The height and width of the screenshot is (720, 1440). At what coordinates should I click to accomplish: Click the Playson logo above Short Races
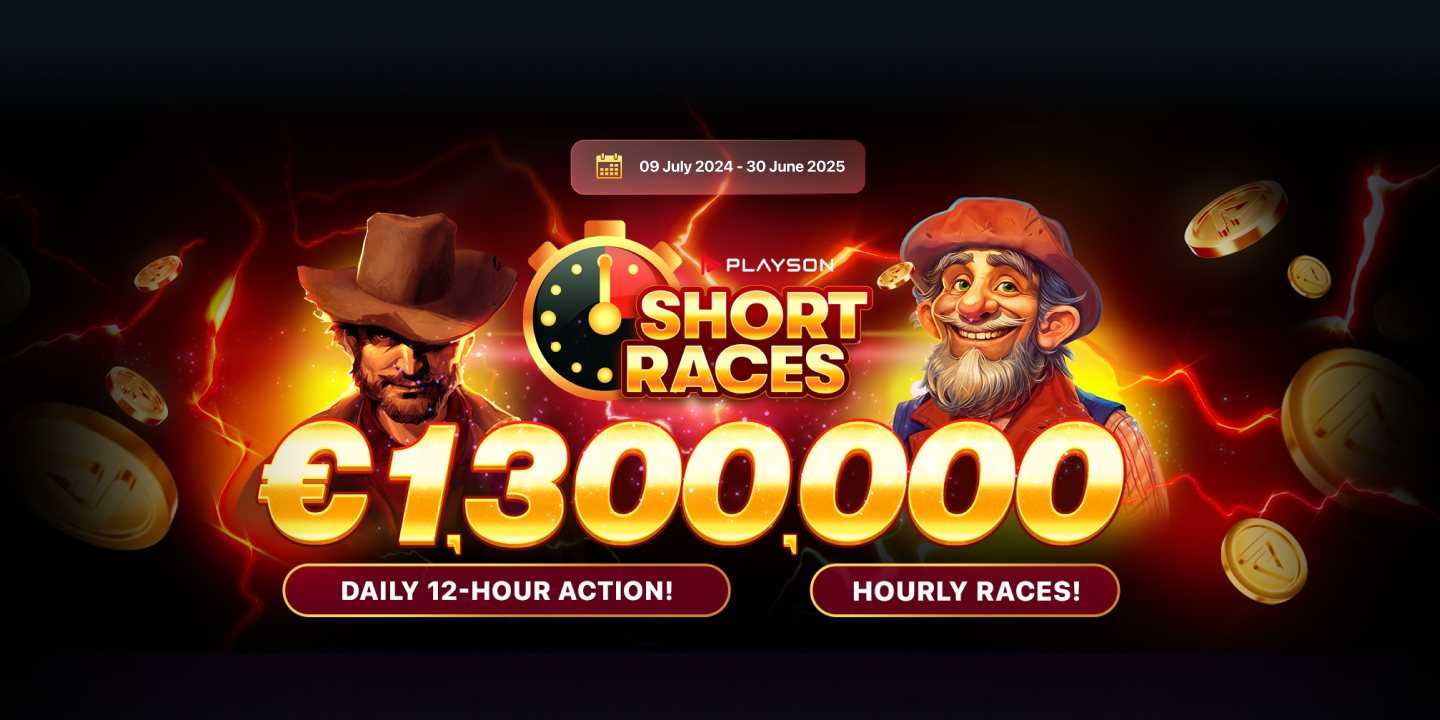[x=767, y=265]
